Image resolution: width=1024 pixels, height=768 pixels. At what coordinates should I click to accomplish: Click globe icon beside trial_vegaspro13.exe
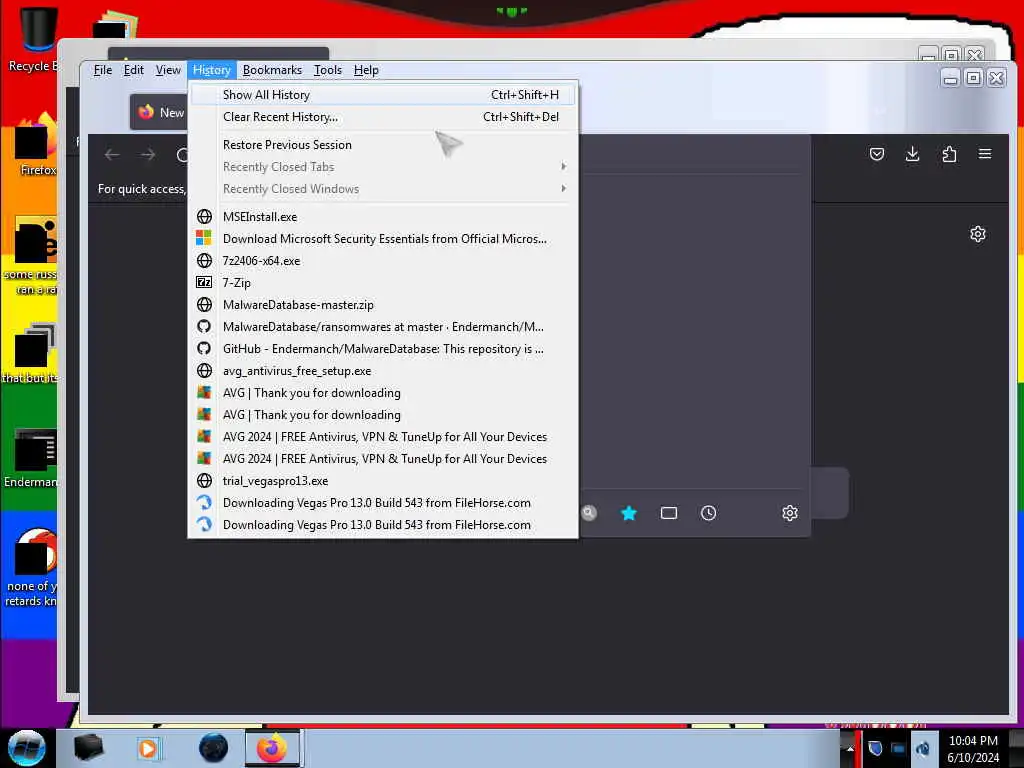(x=204, y=481)
